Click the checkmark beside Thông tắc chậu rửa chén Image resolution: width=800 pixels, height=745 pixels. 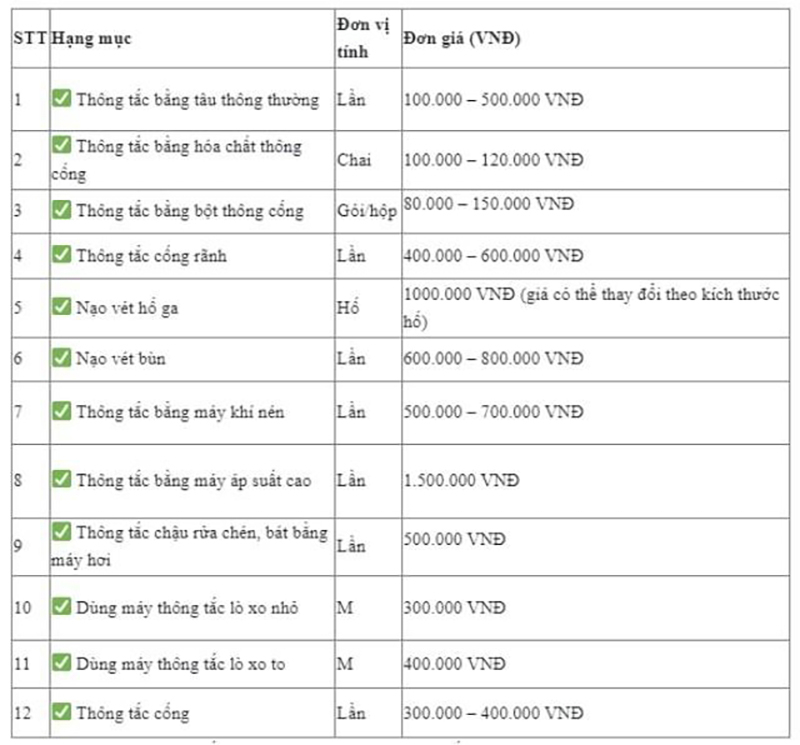62,531
